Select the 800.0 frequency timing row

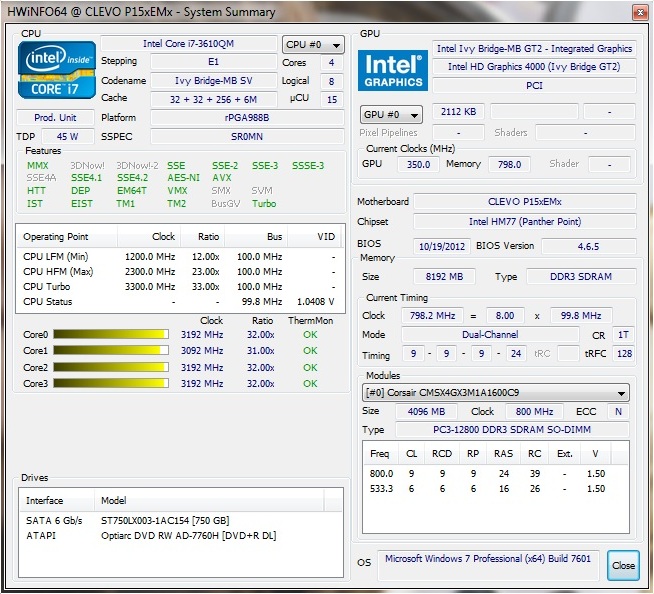(496, 473)
